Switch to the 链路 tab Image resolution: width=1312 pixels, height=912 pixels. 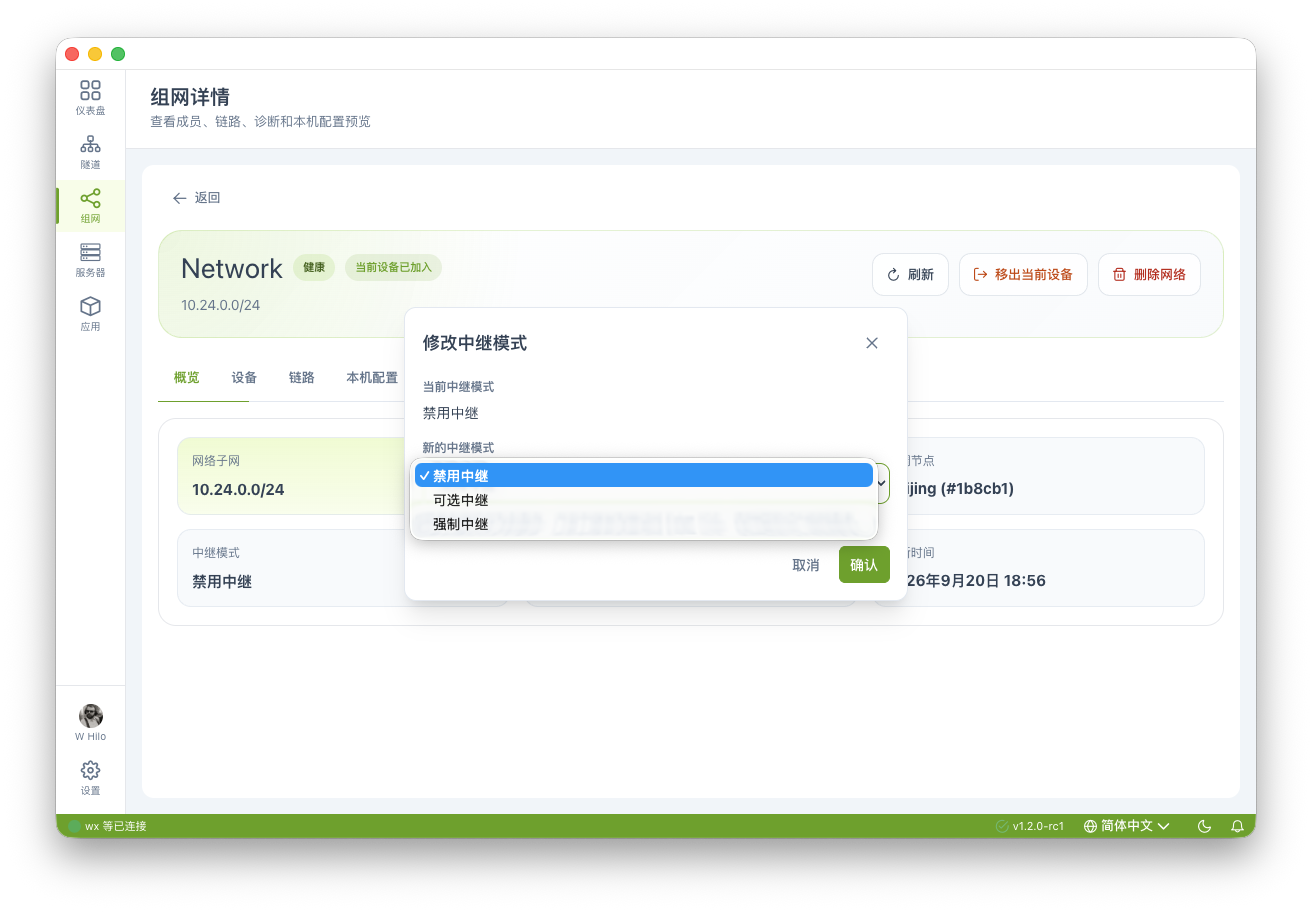[302, 377]
